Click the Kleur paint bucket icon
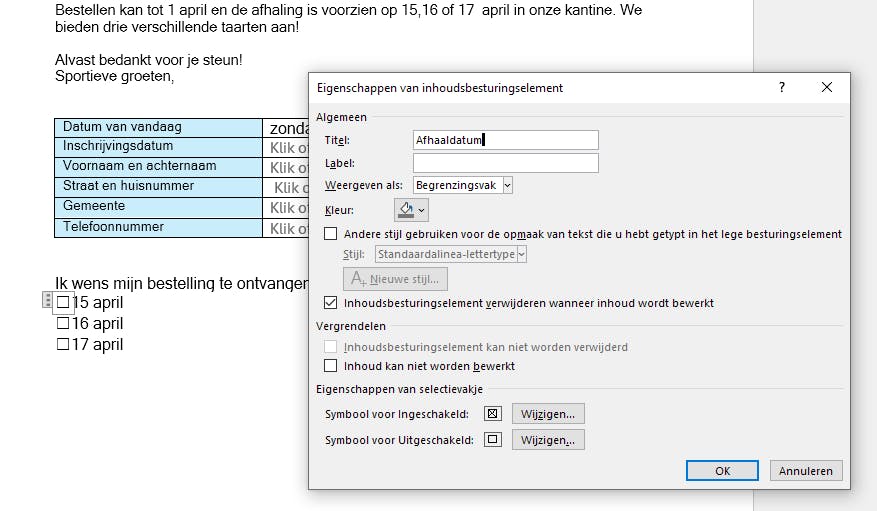 pyautogui.click(x=405, y=209)
